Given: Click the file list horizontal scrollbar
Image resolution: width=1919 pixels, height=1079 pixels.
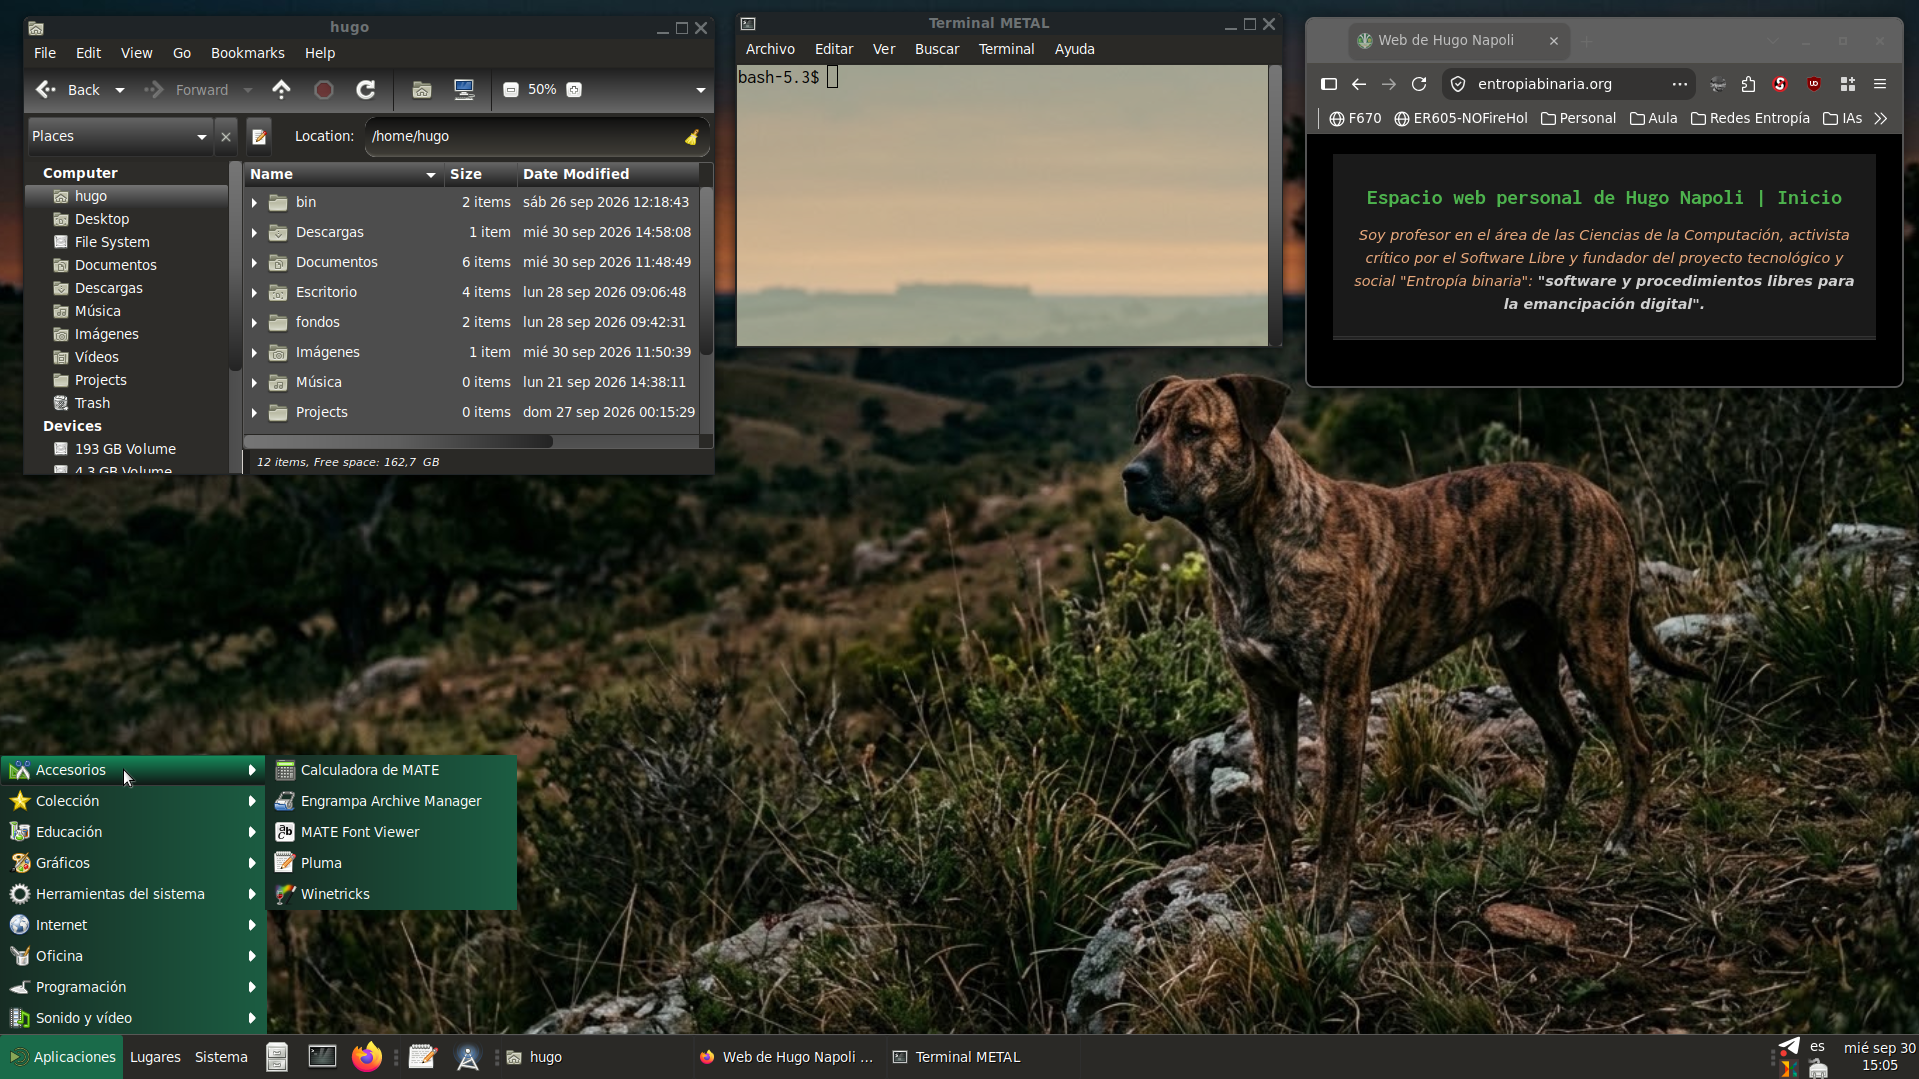Looking at the screenshot, I should click(398, 441).
